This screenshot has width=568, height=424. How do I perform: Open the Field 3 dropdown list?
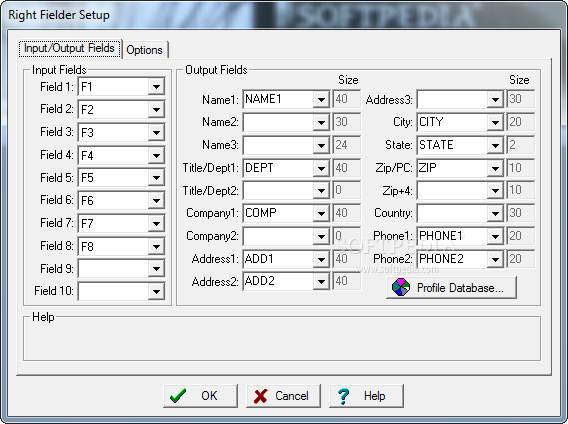point(156,133)
